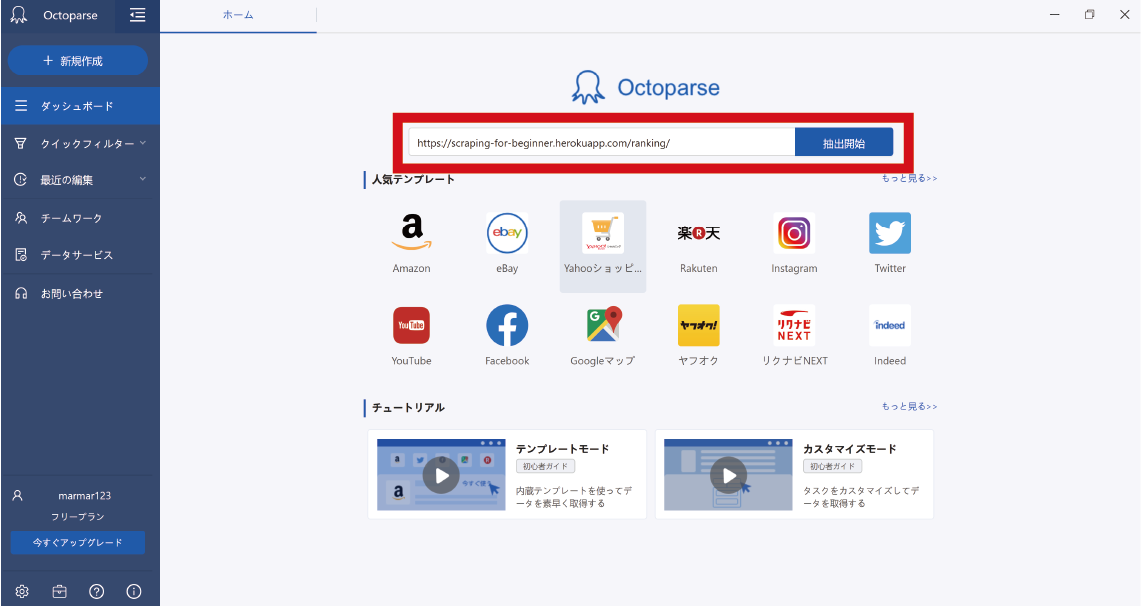Click the Octoparse logo in the sidebar header
The image size is (1141, 606).
(19, 15)
